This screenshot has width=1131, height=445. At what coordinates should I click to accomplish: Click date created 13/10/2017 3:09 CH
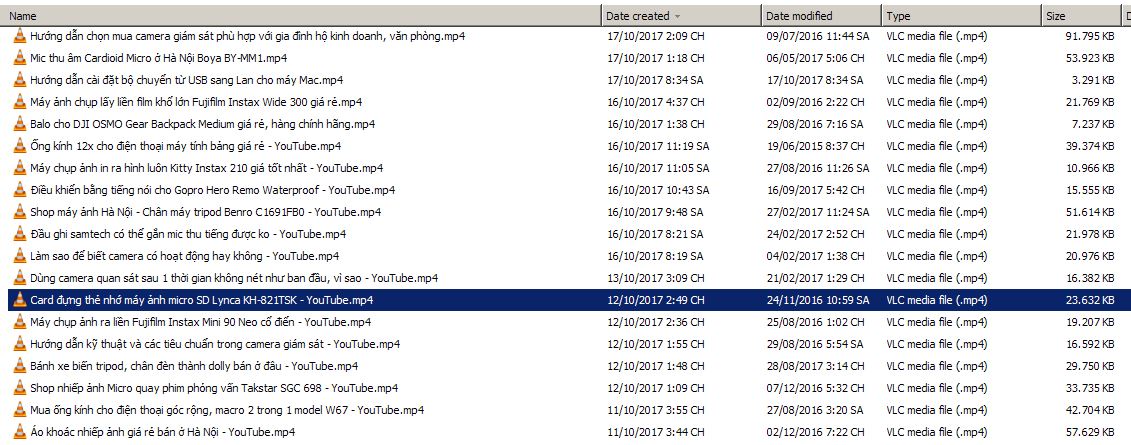click(656, 278)
